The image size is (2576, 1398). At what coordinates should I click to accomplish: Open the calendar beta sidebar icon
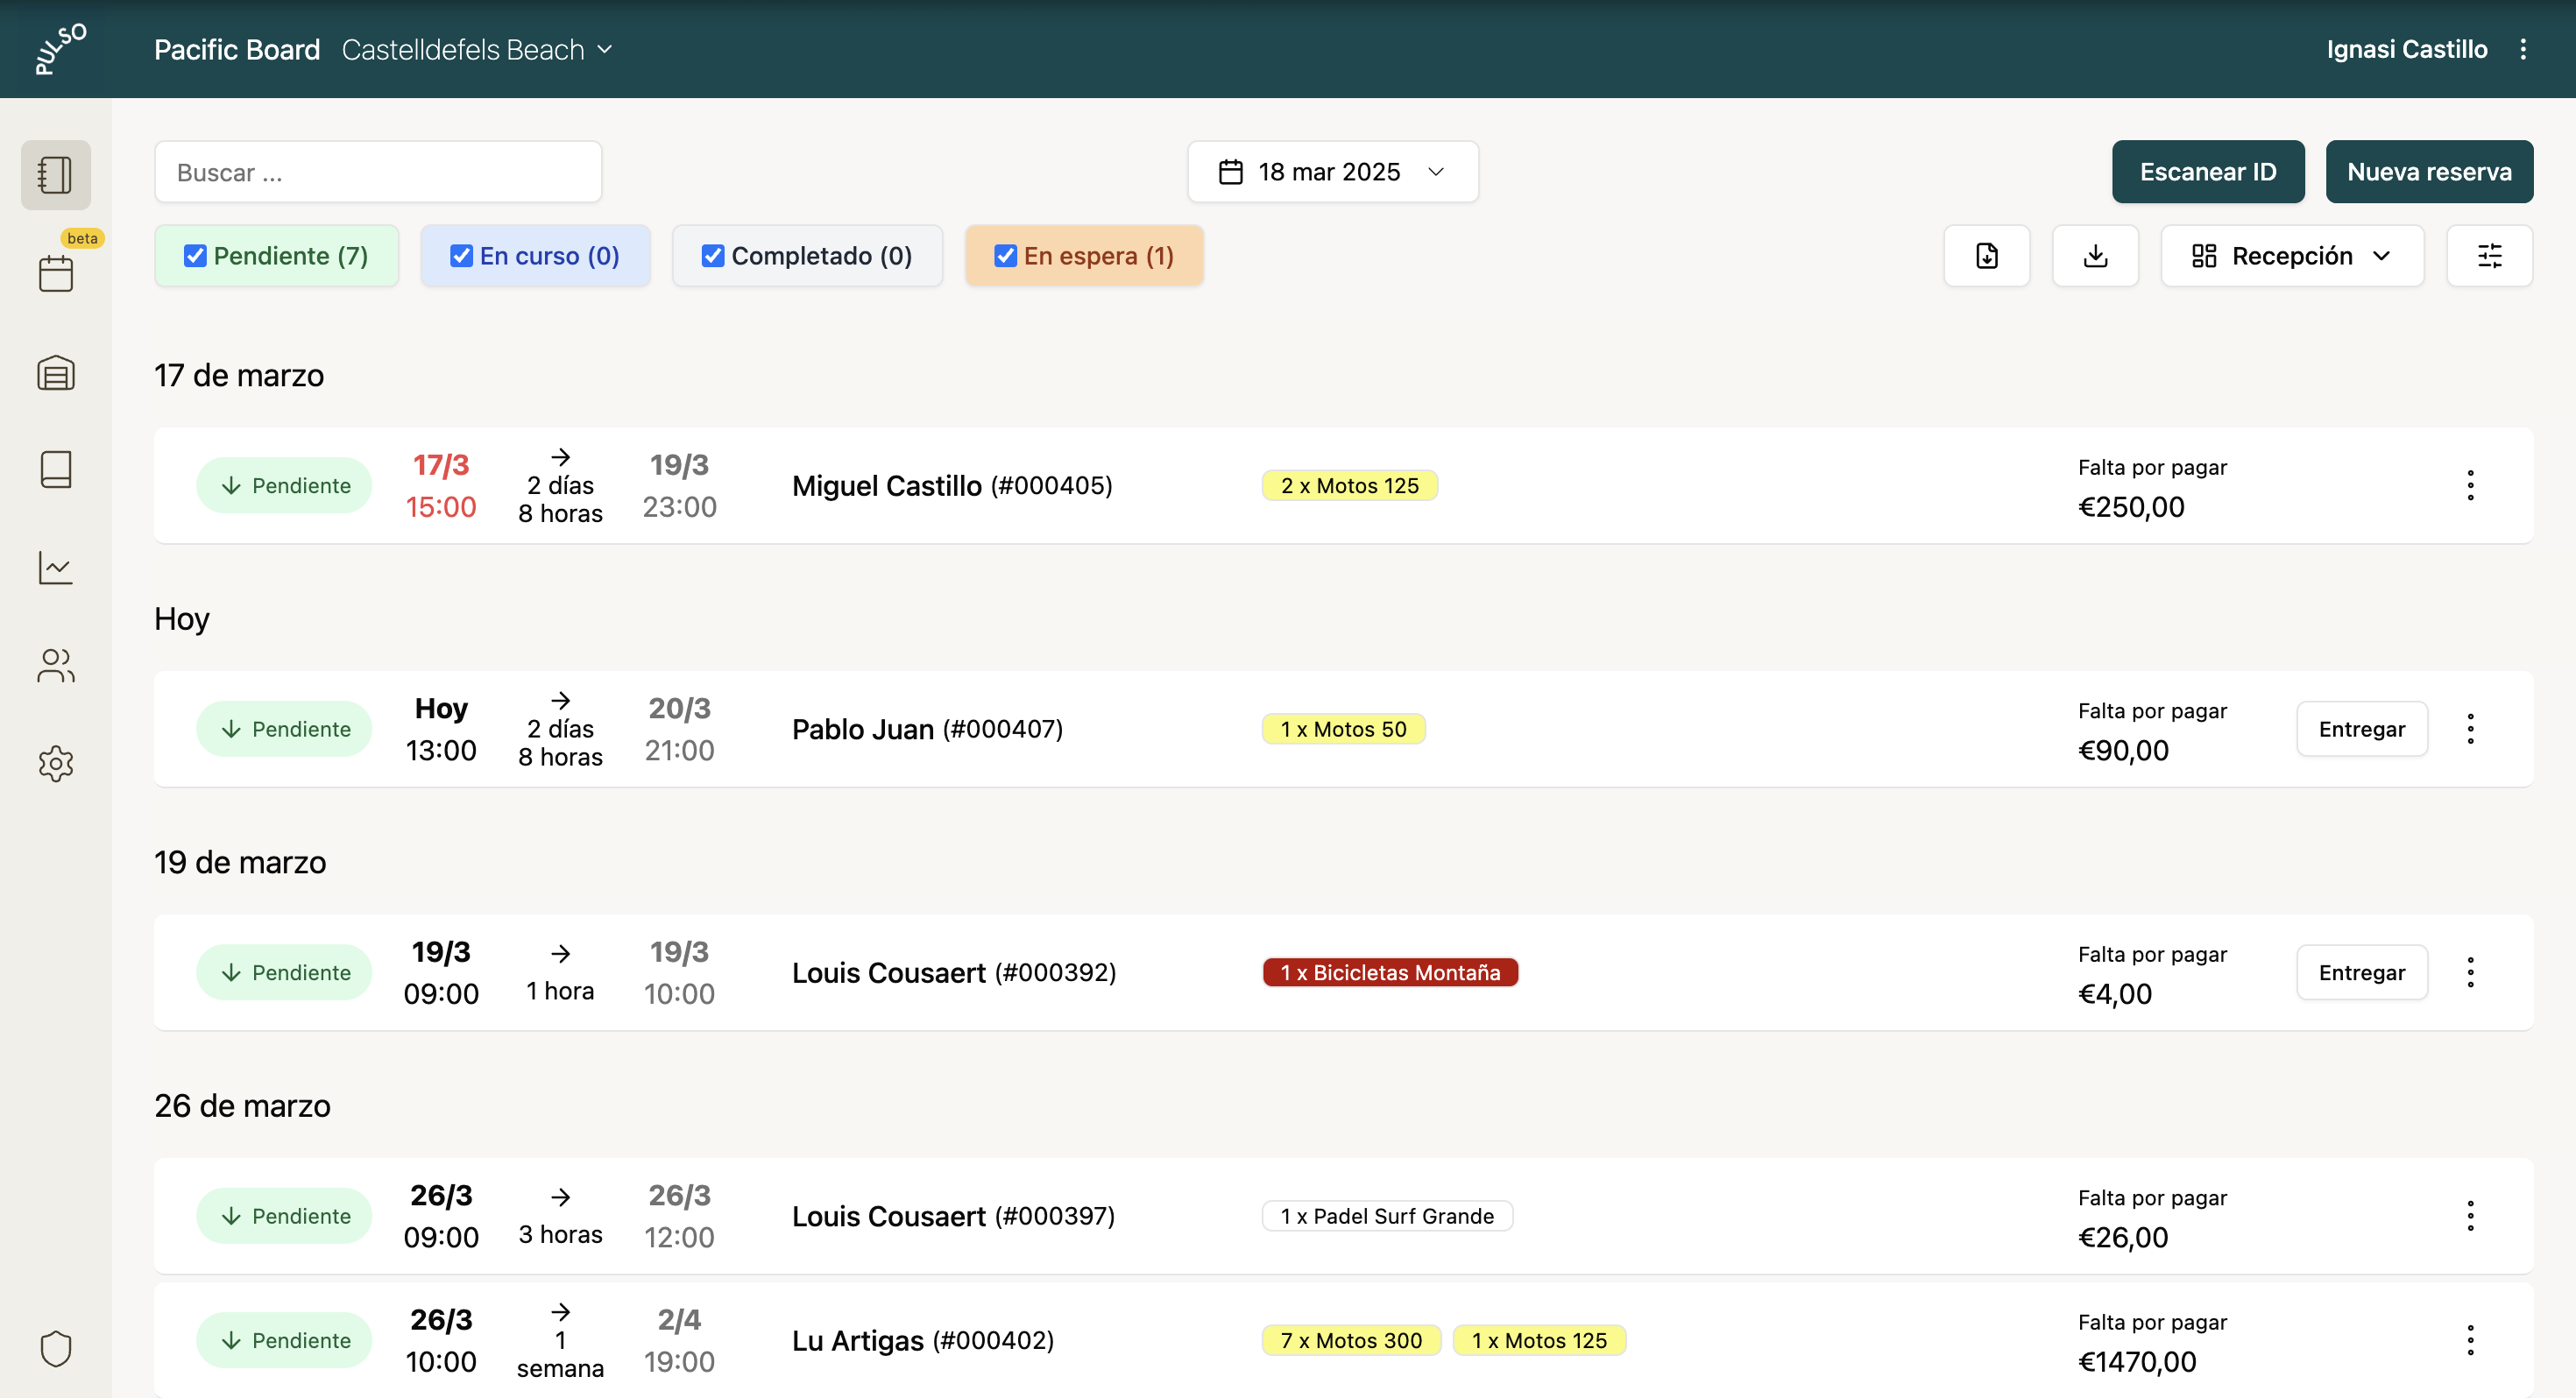point(56,273)
